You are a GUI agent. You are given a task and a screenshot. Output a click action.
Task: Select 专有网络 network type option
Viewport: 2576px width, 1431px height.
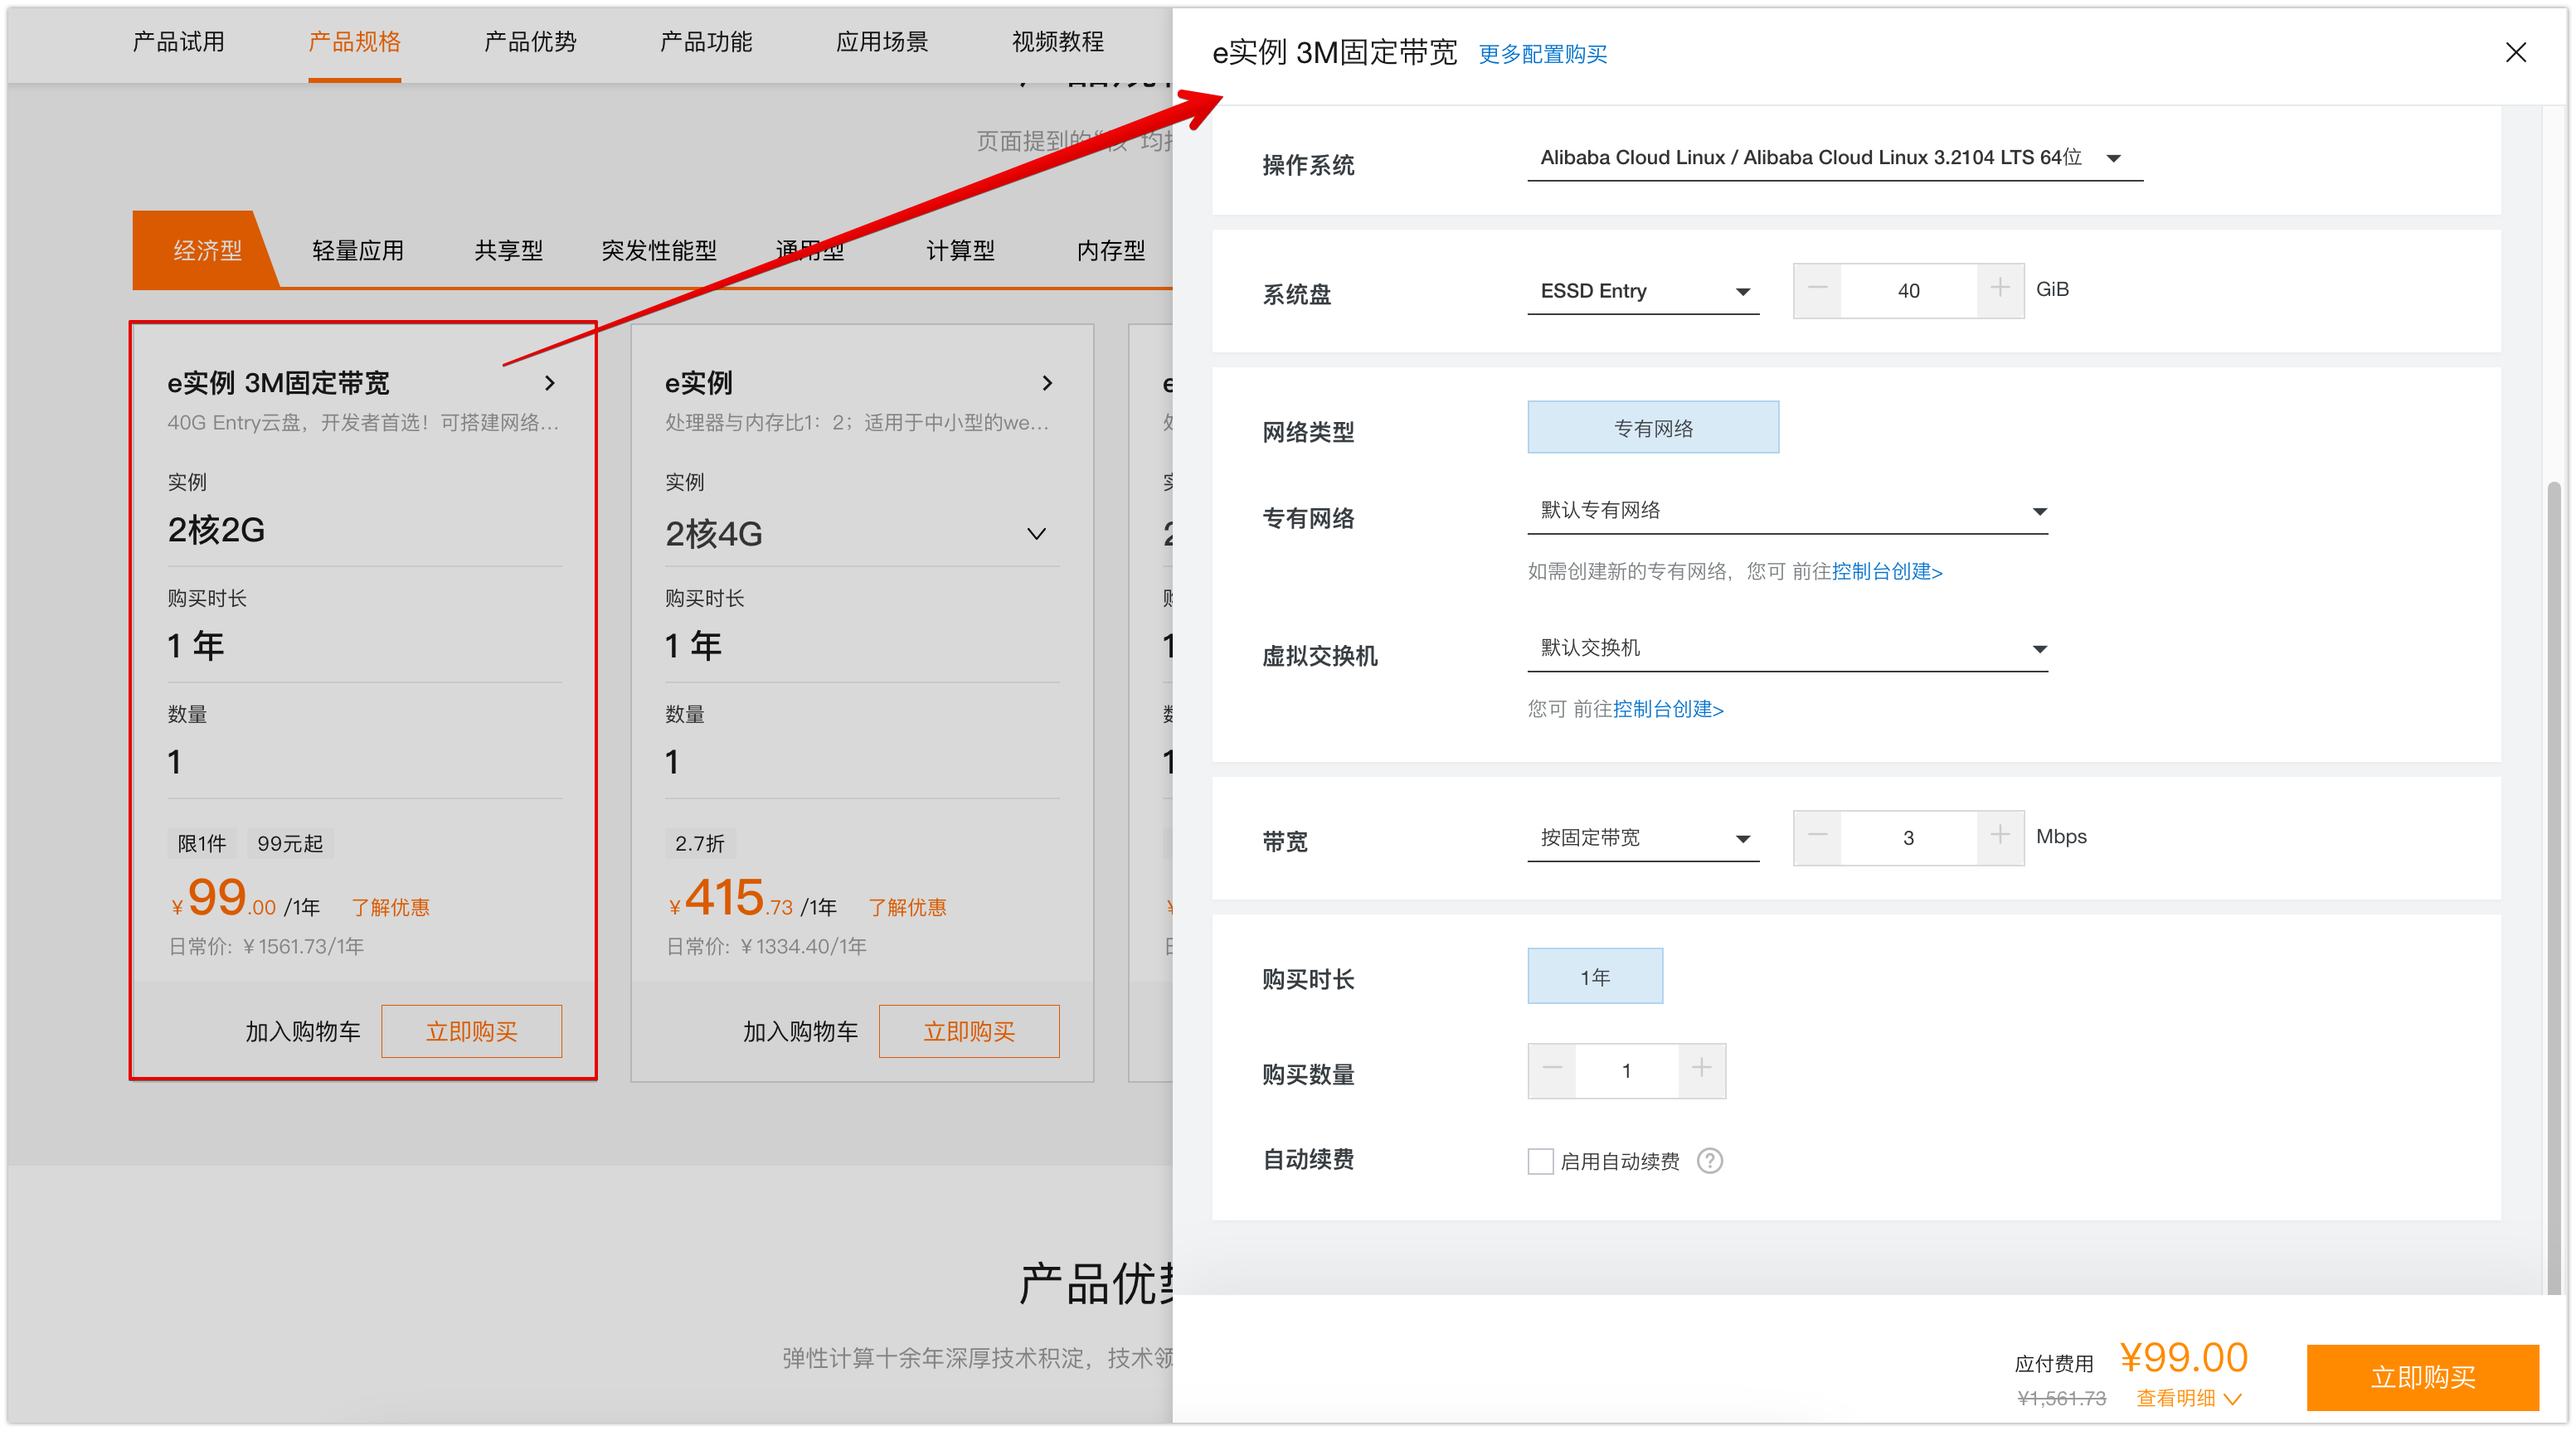tap(1652, 428)
